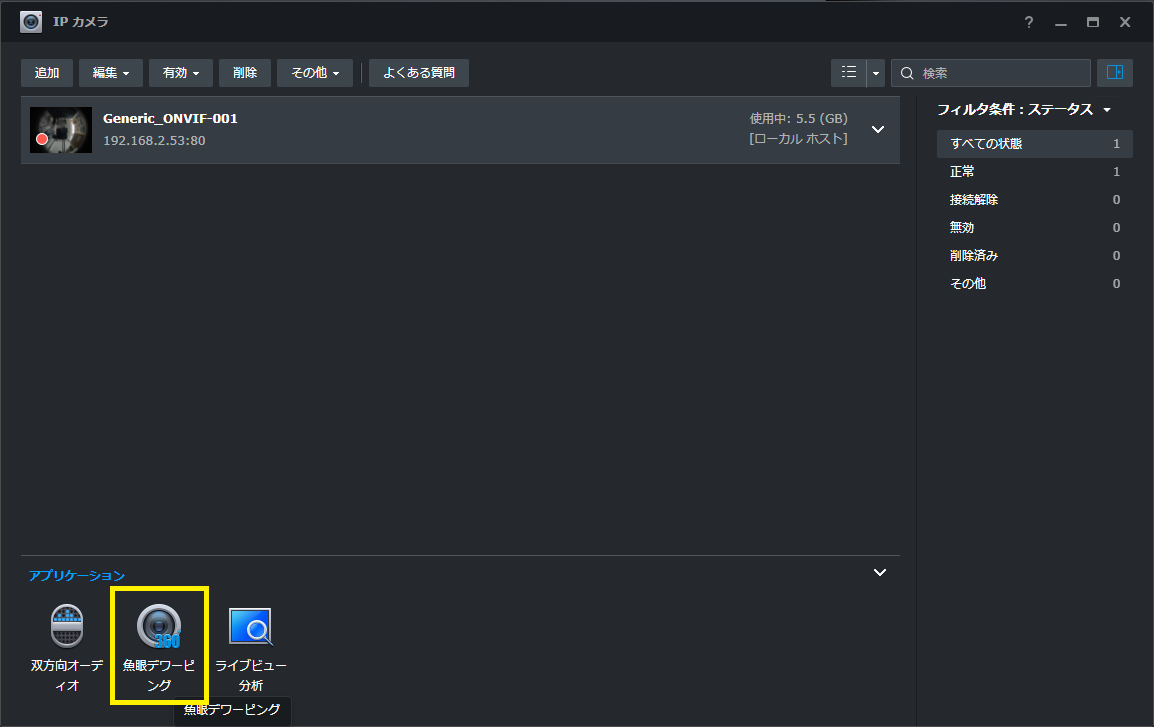Click the [ローカル ホスト] label
The width and height of the screenshot is (1154, 727).
tap(799, 138)
